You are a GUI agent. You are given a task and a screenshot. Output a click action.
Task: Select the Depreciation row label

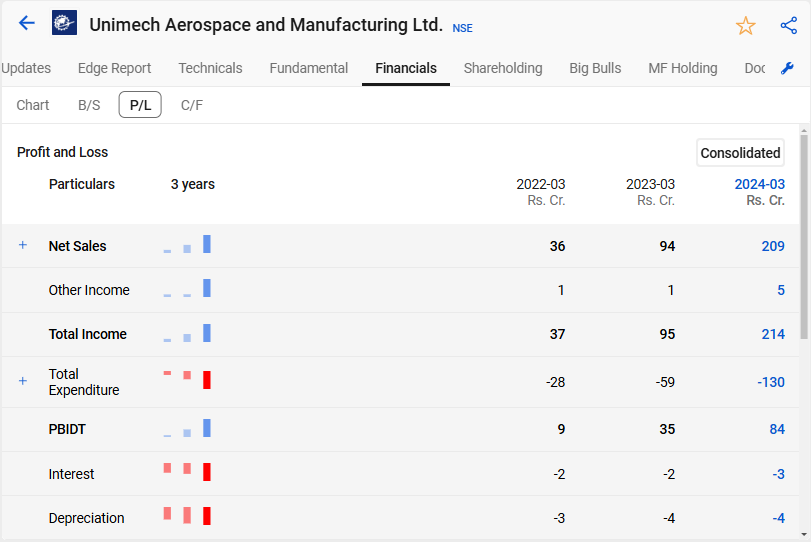click(86, 518)
